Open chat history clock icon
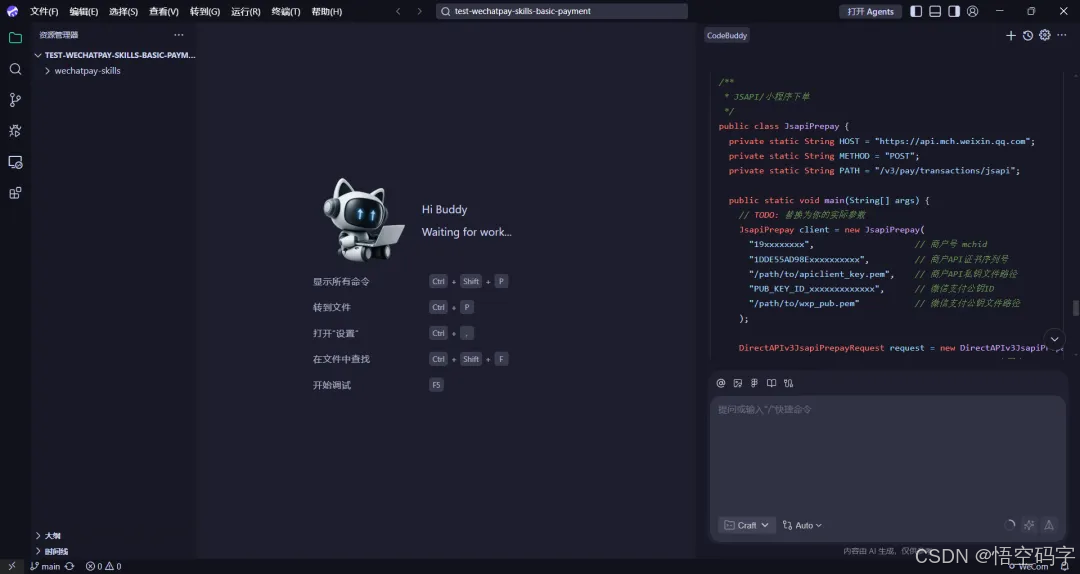The height and width of the screenshot is (574, 1080). (1028, 35)
